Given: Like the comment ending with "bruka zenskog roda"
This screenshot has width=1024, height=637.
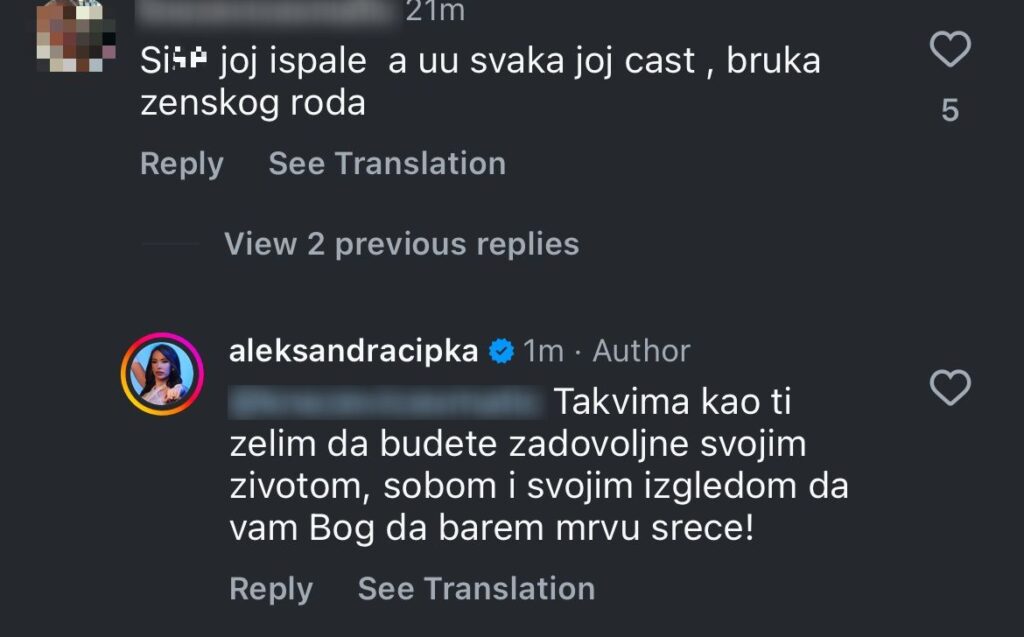Looking at the screenshot, I should click(949, 48).
